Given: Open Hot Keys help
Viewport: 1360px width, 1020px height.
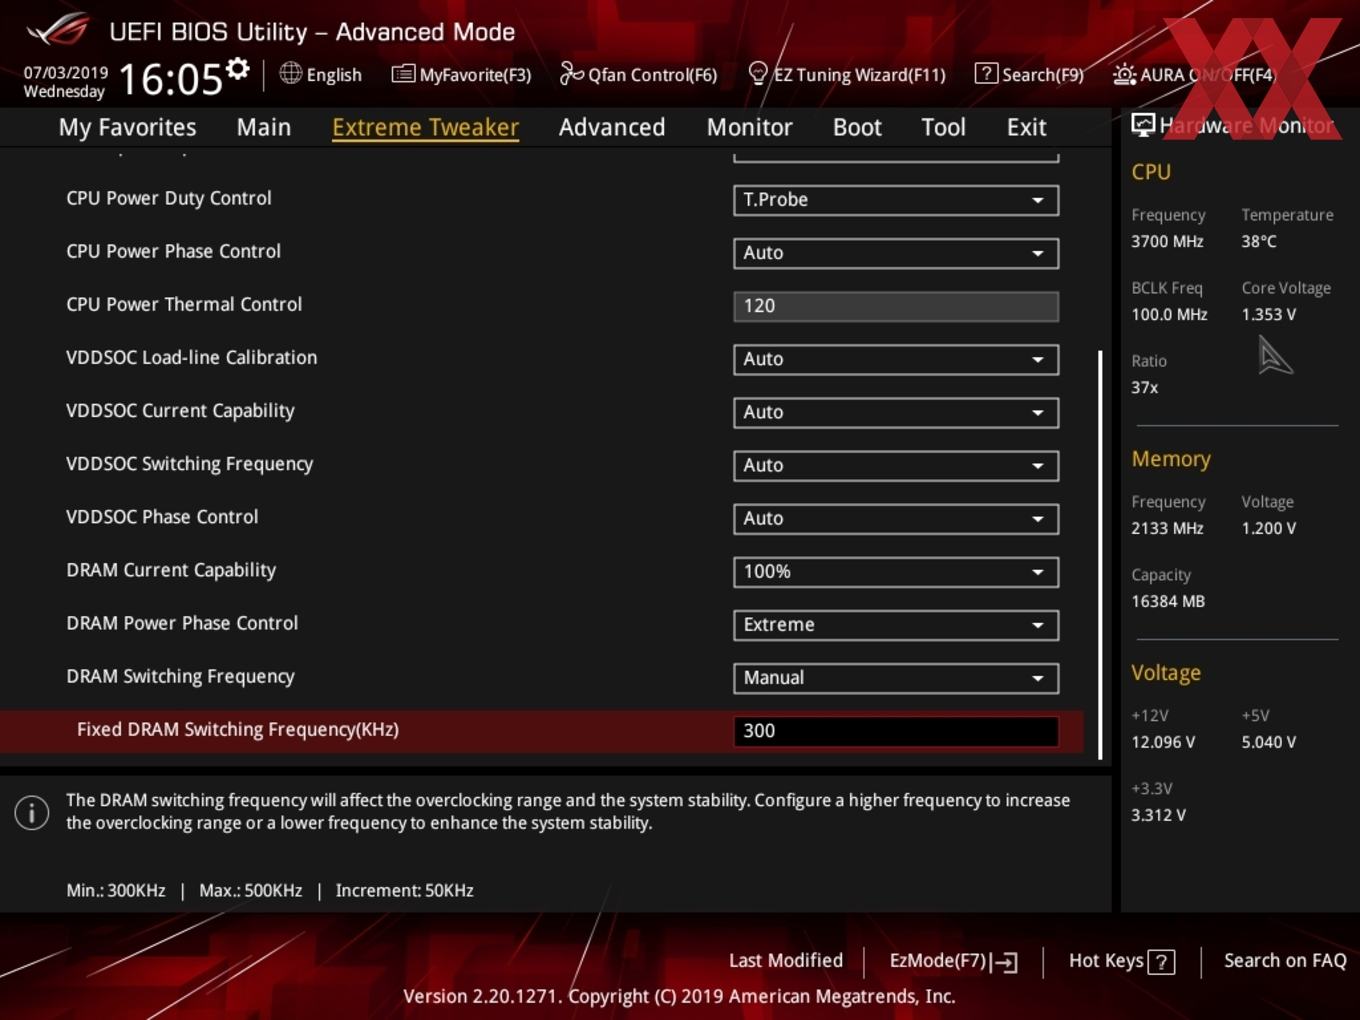Looking at the screenshot, I should click(1121, 961).
